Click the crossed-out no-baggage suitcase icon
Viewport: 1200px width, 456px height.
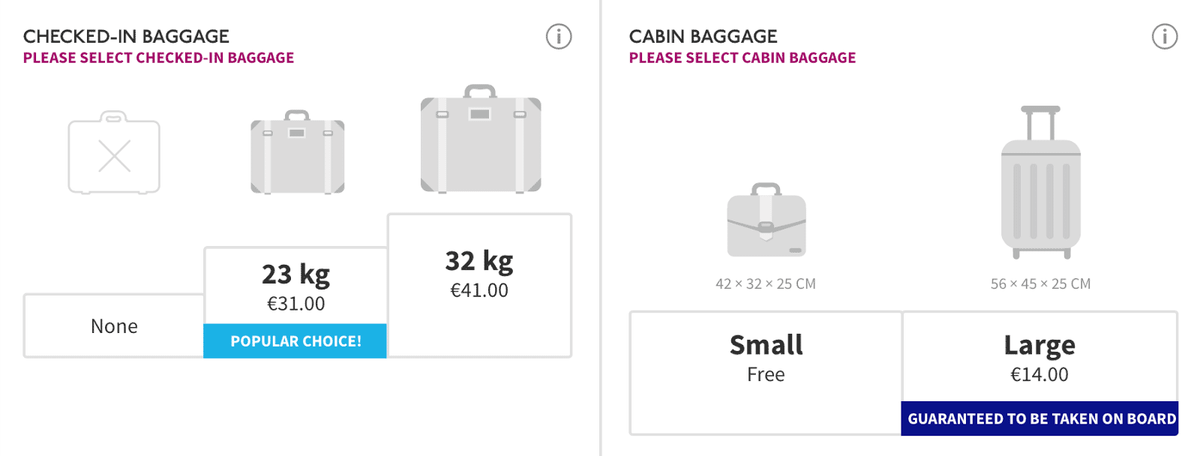click(114, 155)
